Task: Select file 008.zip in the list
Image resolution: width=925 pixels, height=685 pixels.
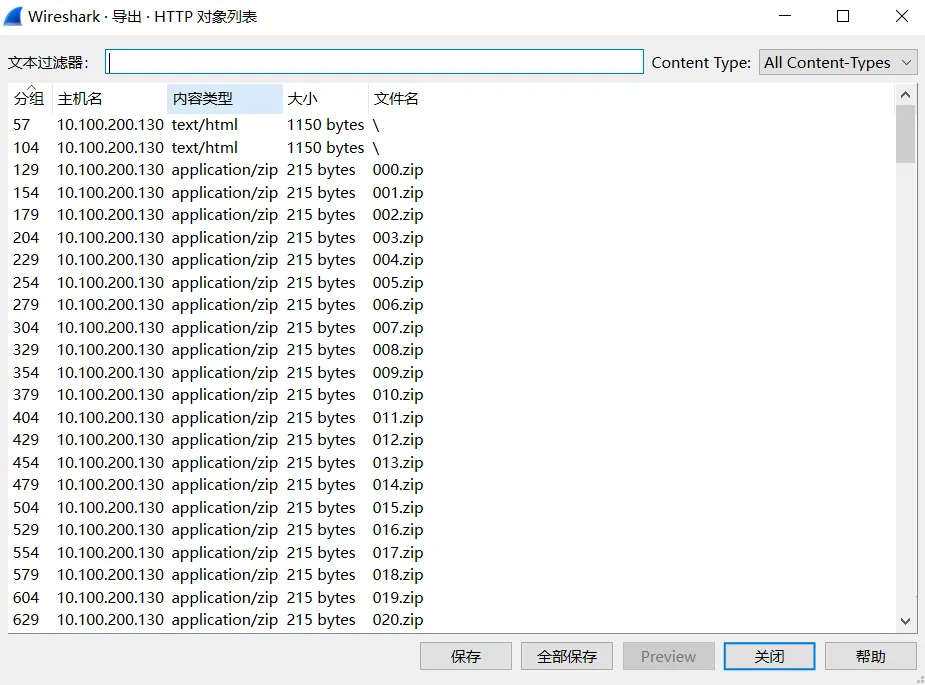Action: tap(398, 350)
